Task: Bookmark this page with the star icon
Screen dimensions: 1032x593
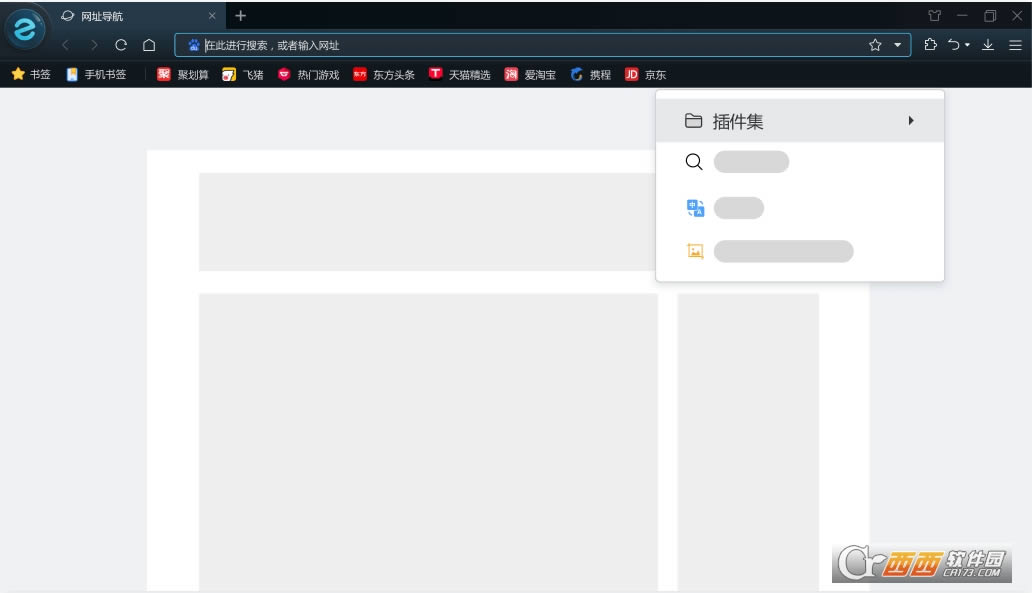Action: [875, 45]
